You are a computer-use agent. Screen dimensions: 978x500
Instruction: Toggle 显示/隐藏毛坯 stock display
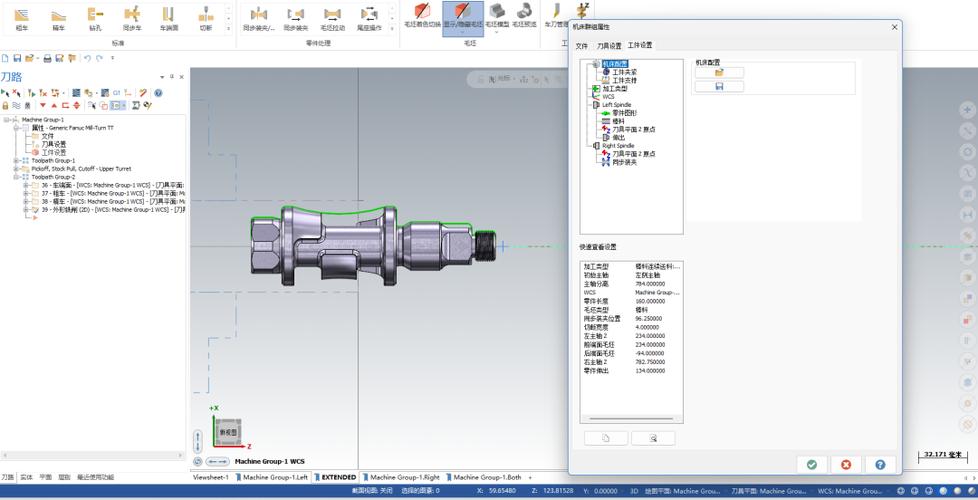pos(463,17)
